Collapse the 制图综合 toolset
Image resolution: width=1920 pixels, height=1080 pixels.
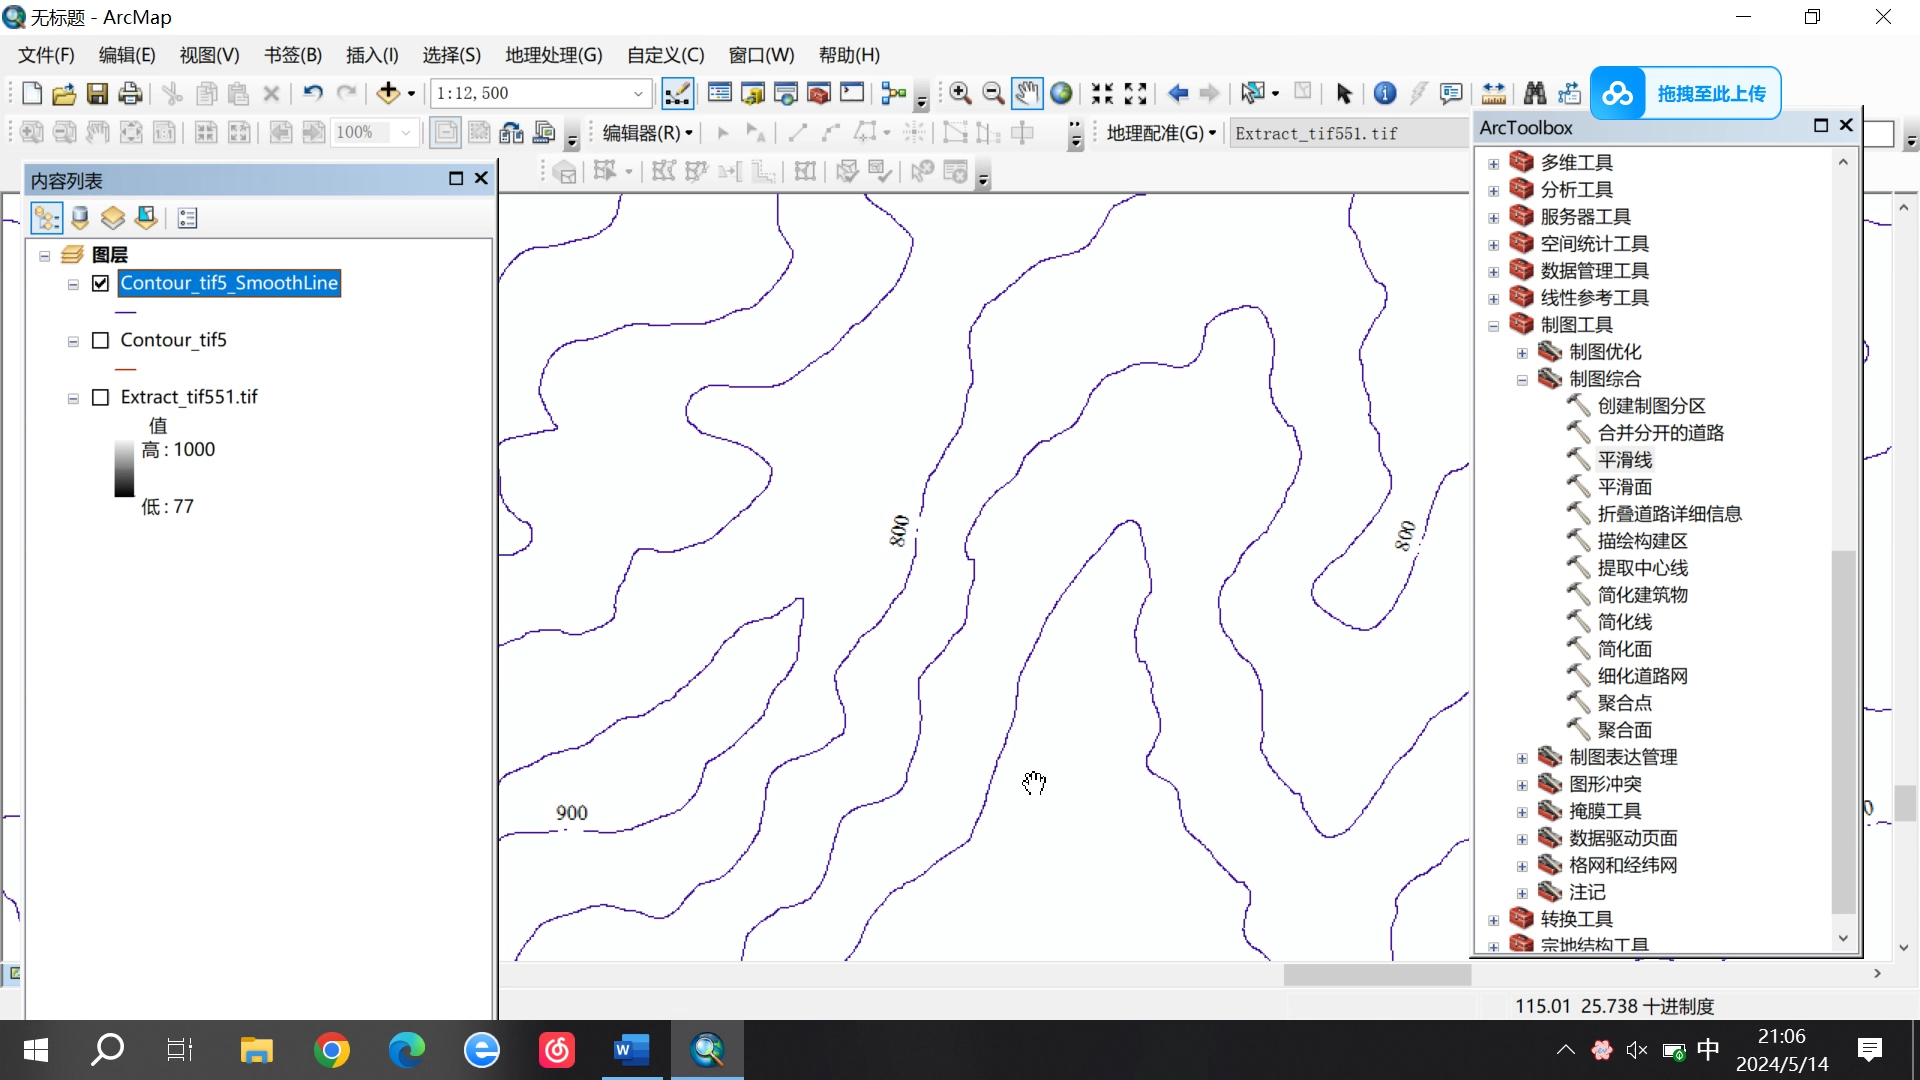(x=1522, y=380)
